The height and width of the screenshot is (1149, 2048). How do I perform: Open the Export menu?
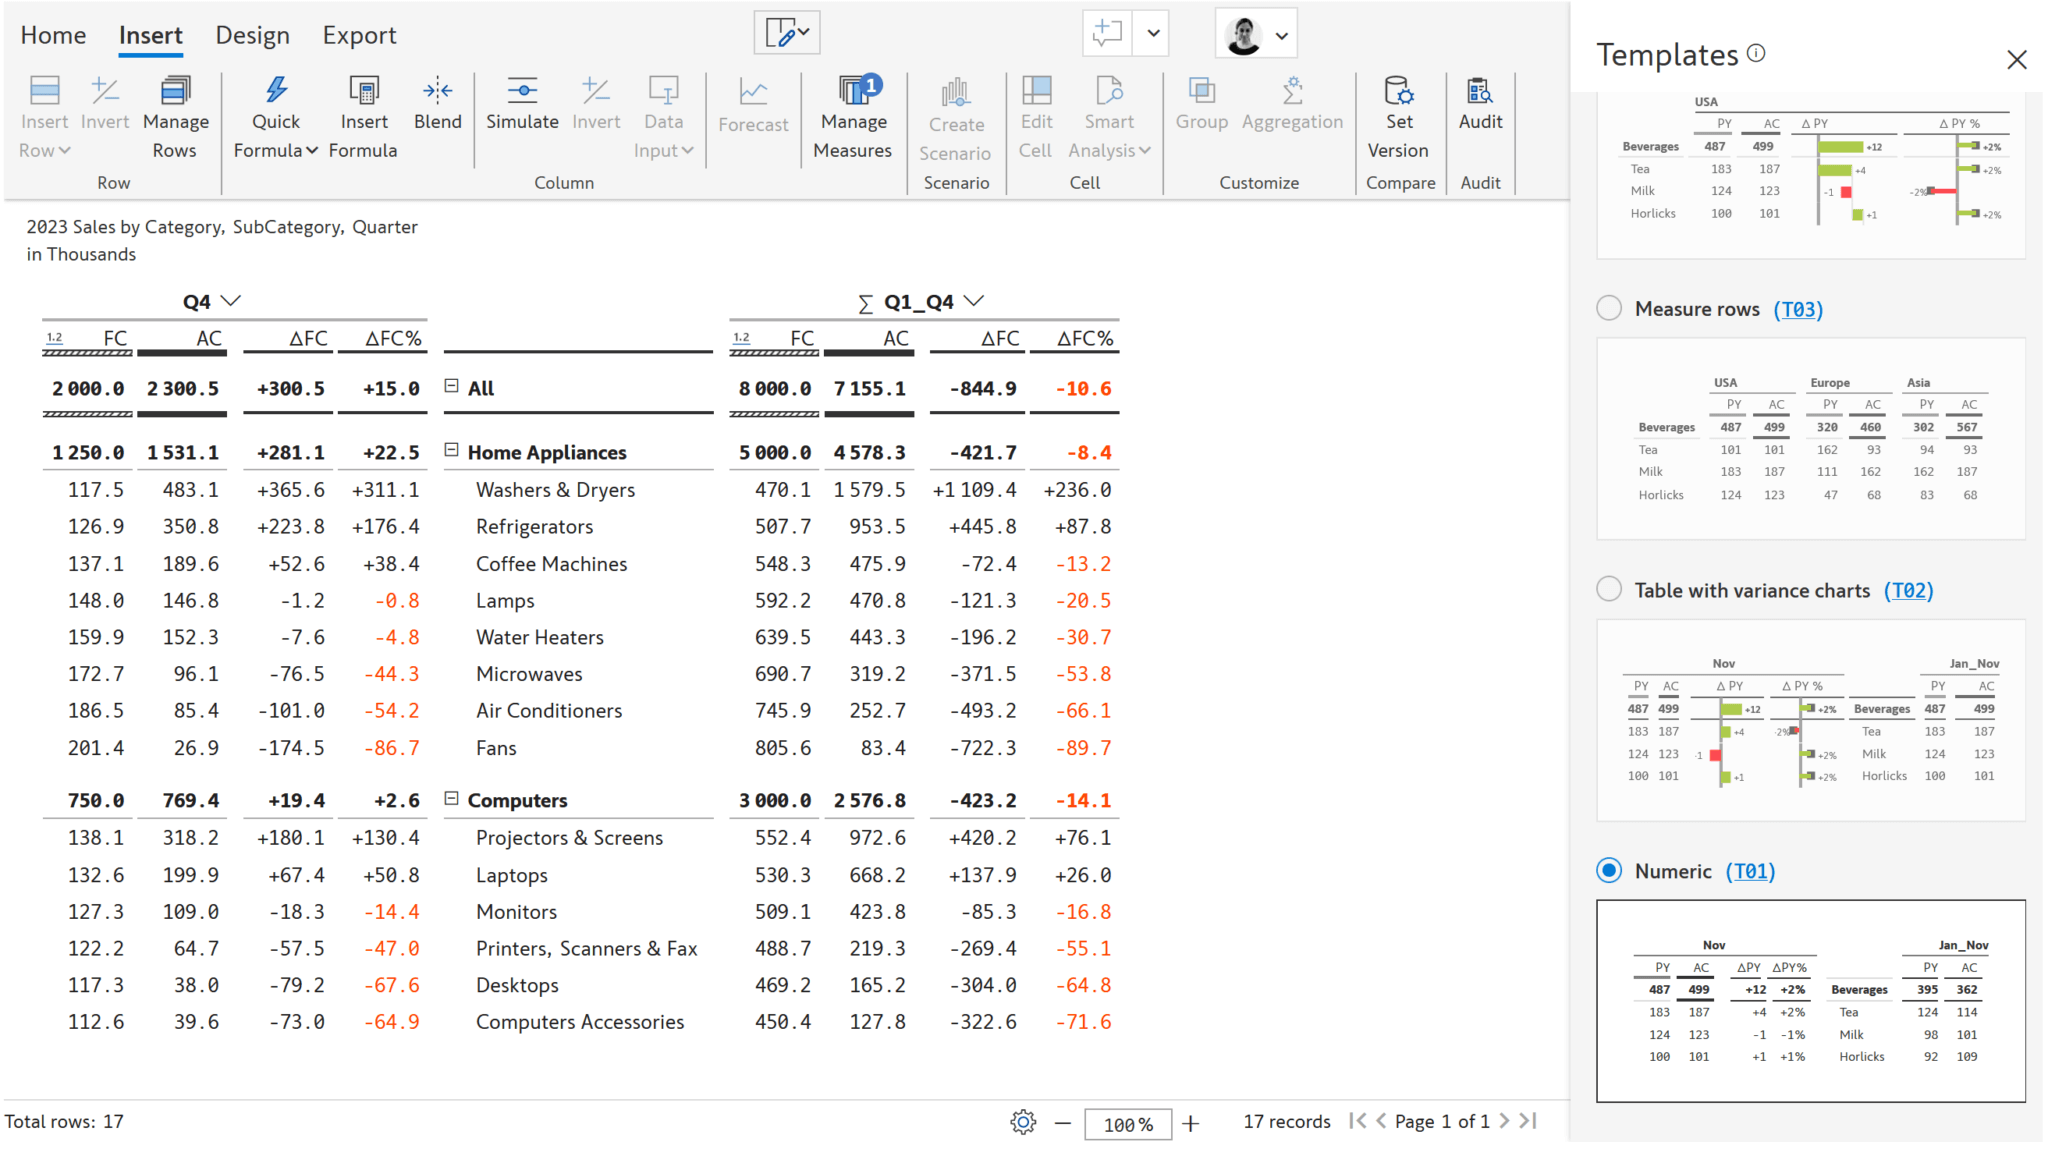coord(358,34)
